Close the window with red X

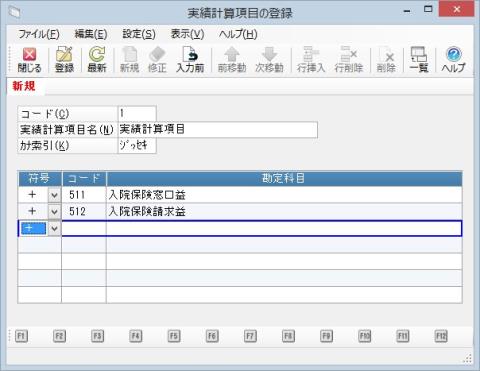point(456,9)
